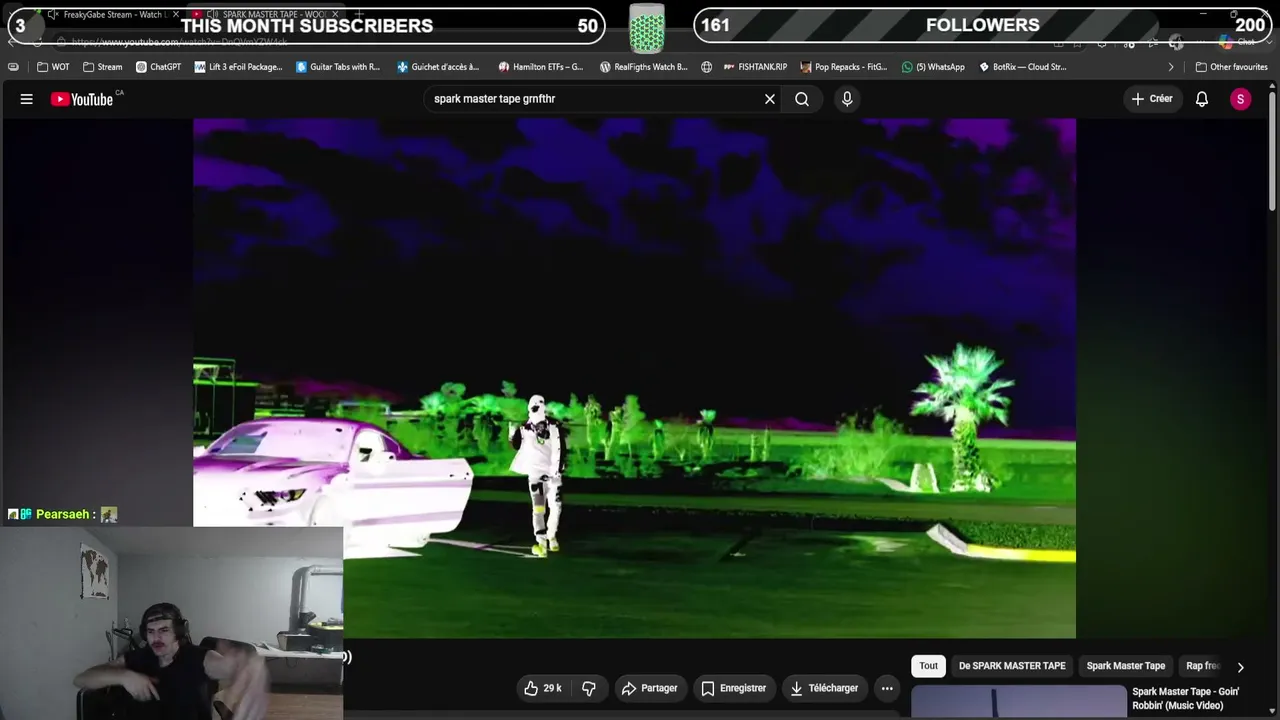
Task: Expand the bookmarks overflow chevron
Action: pyautogui.click(x=1171, y=67)
